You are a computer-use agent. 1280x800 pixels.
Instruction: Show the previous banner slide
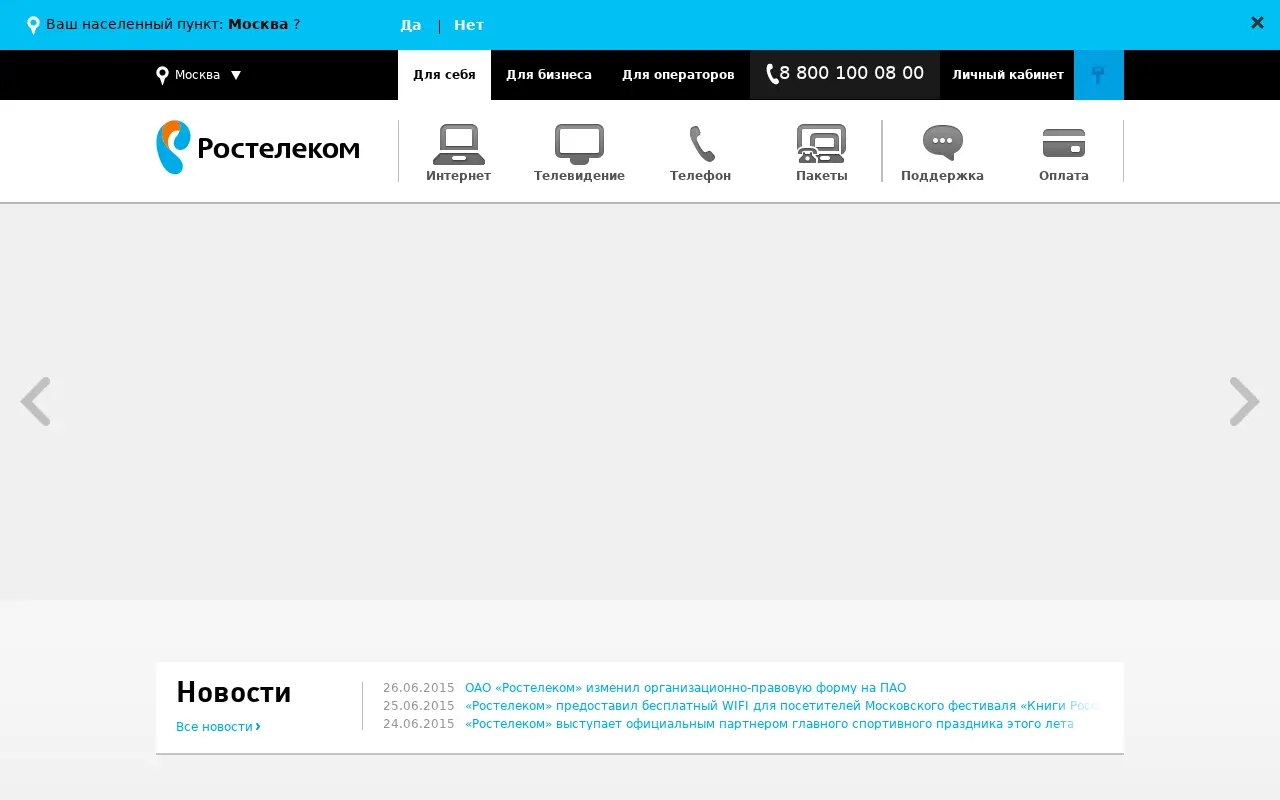[x=36, y=402]
